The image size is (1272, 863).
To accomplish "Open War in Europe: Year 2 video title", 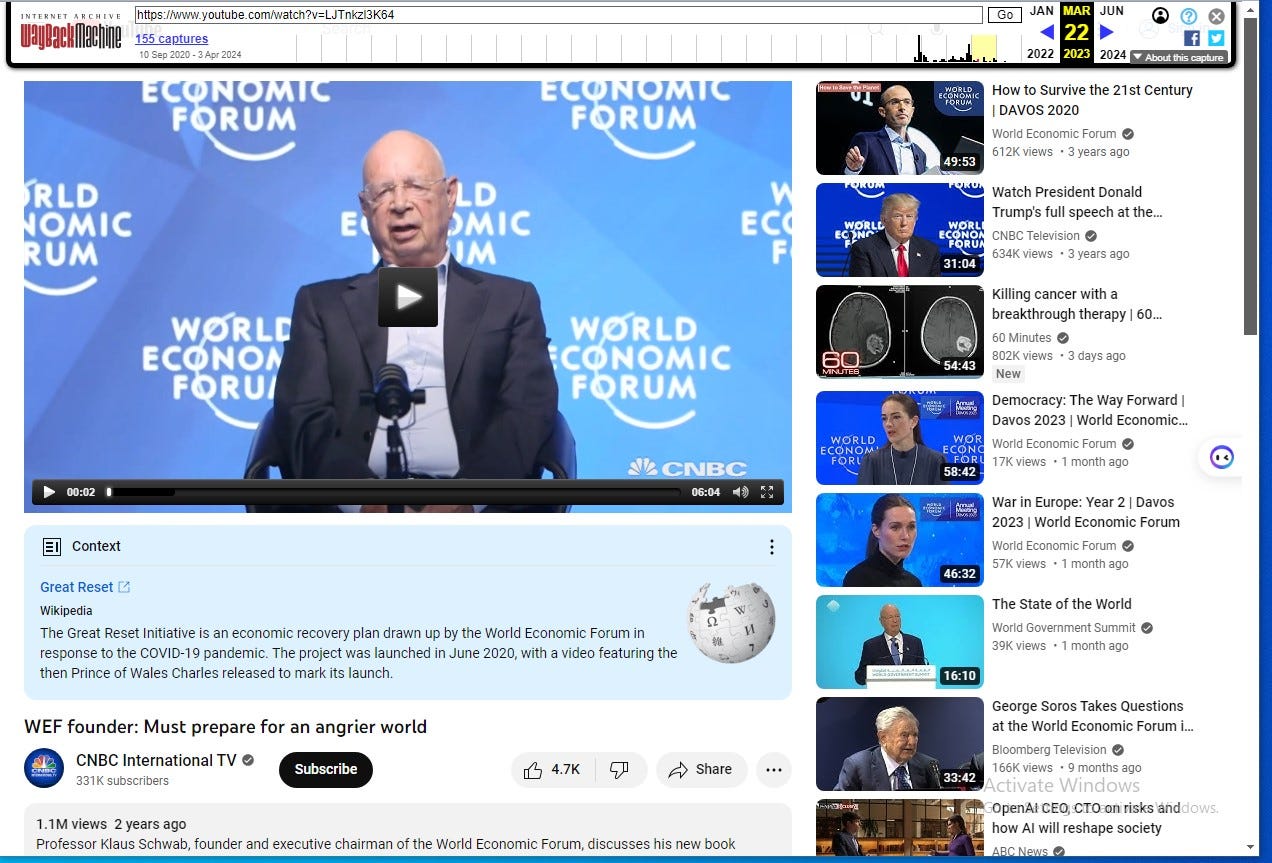I will click(x=1086, y=512).
